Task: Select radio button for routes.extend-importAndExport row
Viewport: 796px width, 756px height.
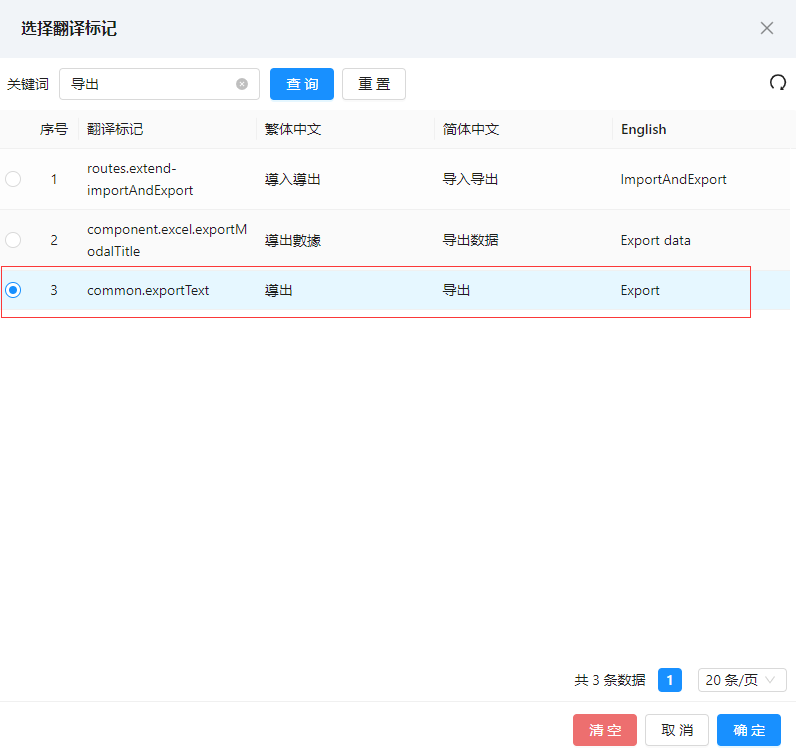Action: click(x=13, y=180)
